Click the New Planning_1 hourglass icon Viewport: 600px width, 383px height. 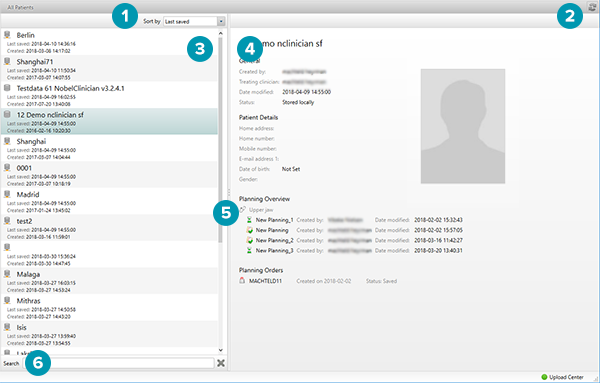pyautogui.click(x=249, y=220)
